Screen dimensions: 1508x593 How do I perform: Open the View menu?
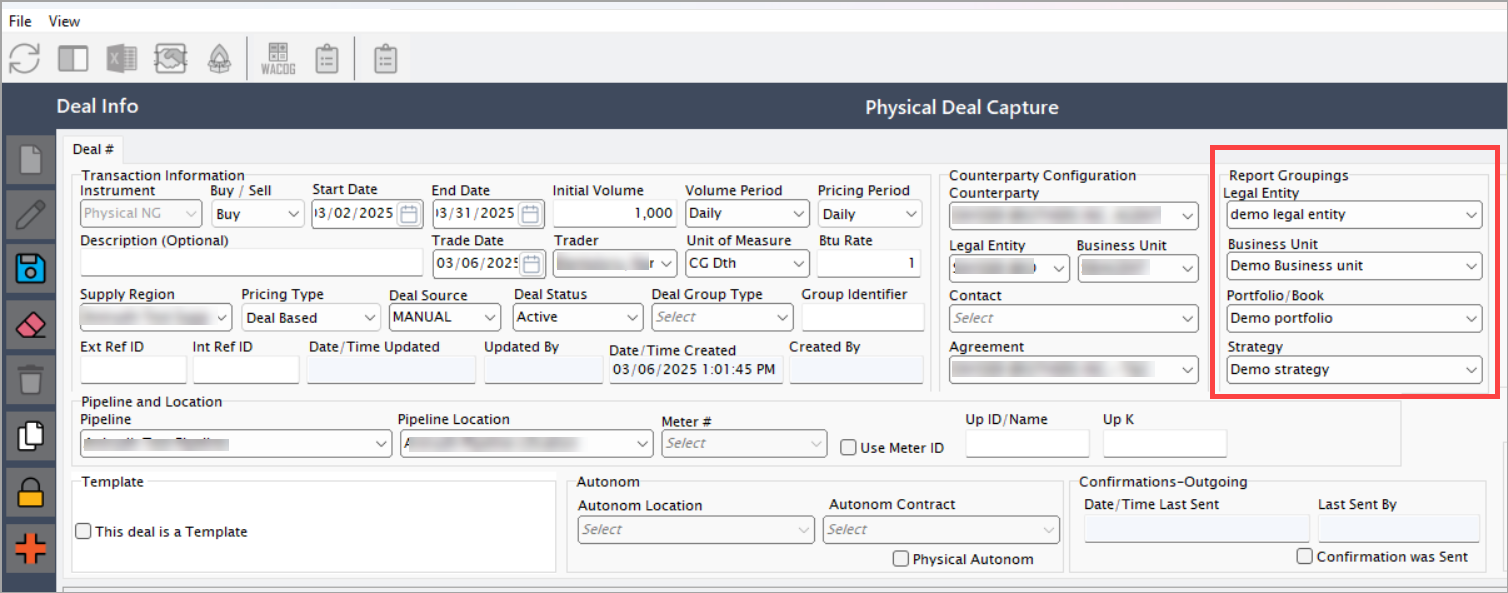[x=64, y=21]
